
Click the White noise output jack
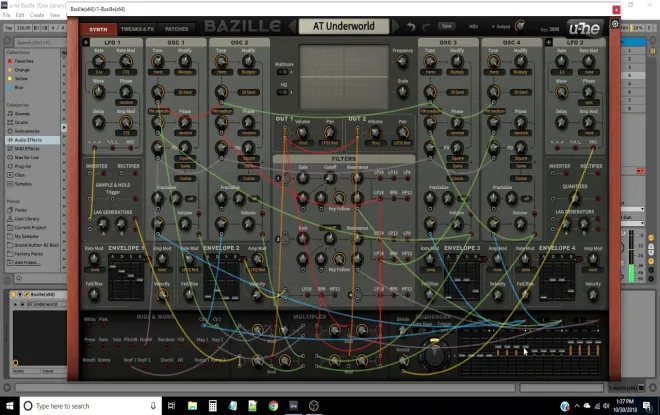tap(90, 326)
